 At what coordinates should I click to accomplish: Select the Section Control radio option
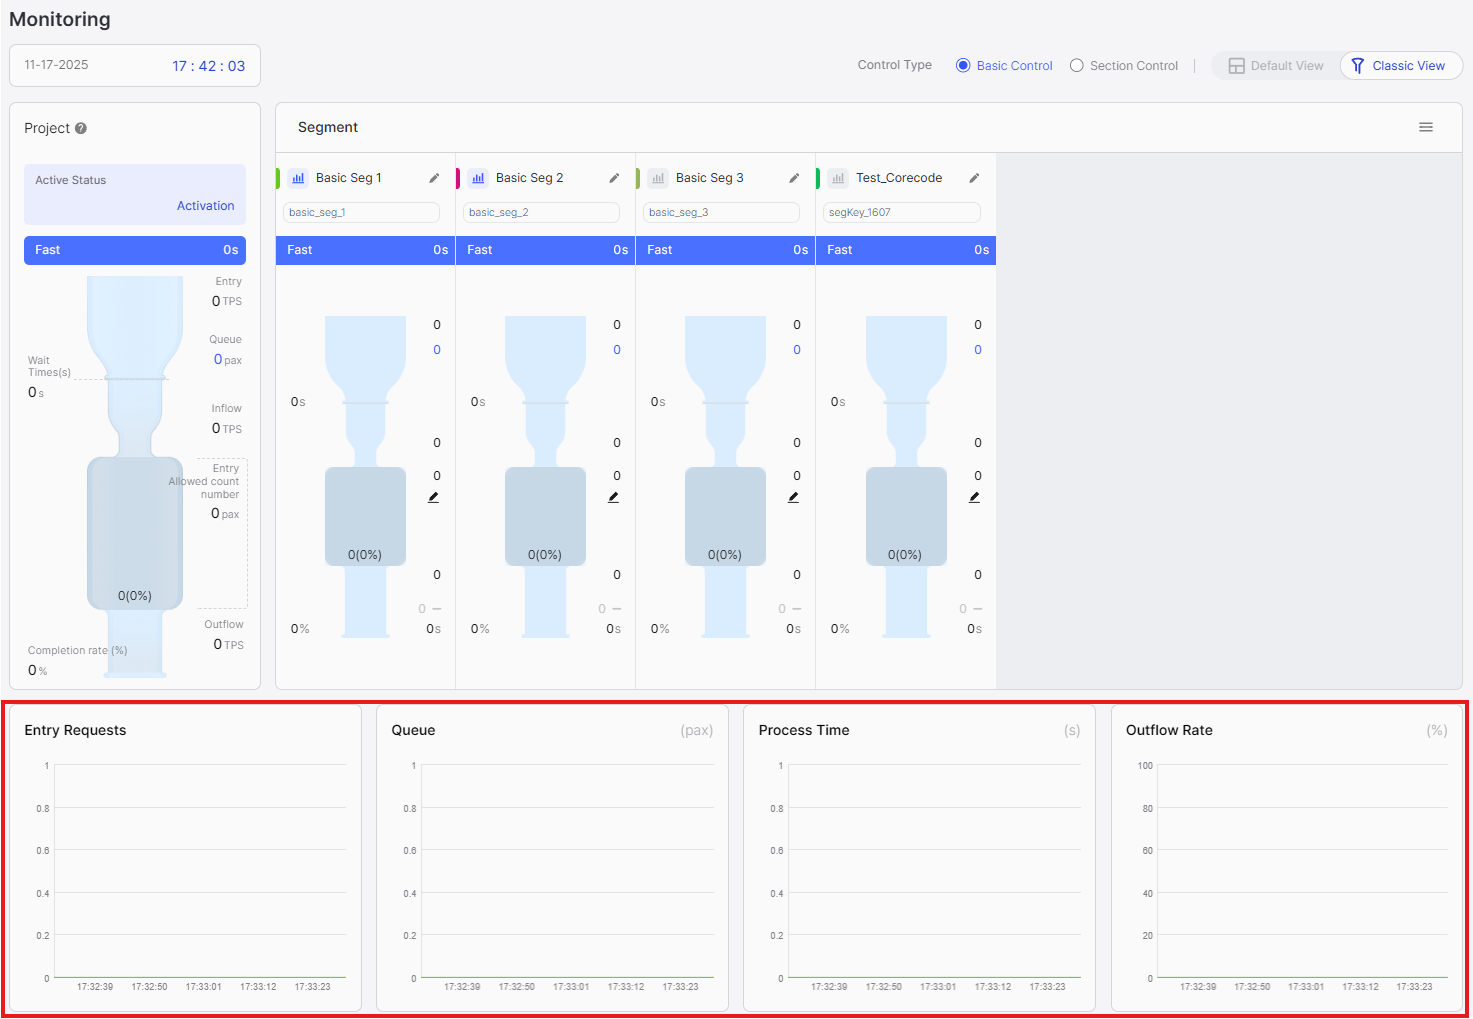click(x=1077, y=66)
